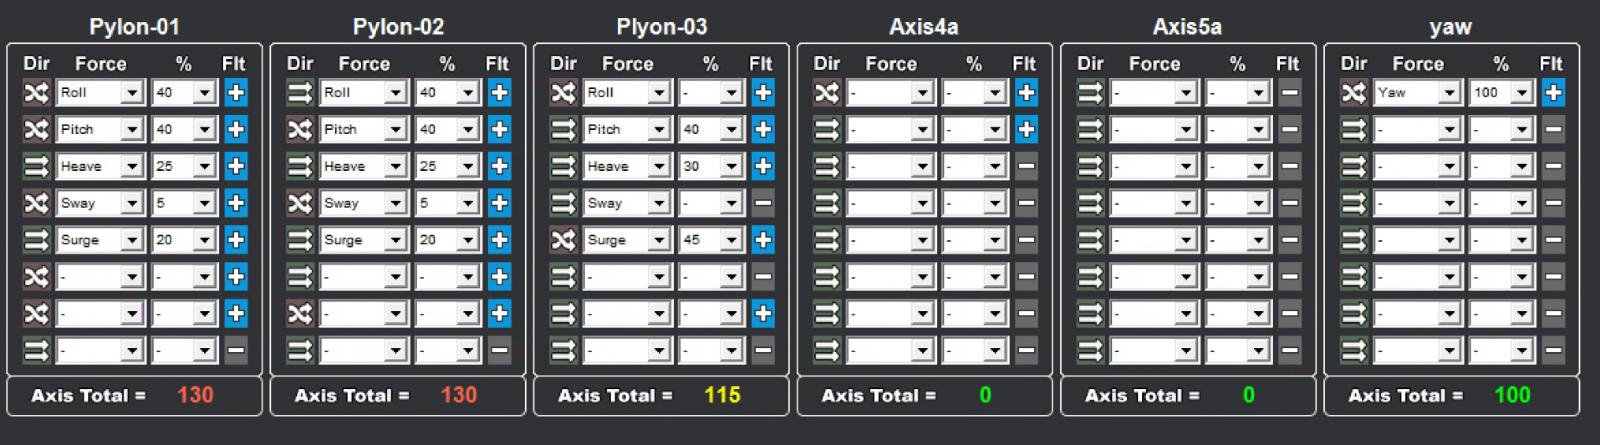Enable filter on Plyon-03 Sway row
Screen dimensions: 1600x445
(763, 203)
